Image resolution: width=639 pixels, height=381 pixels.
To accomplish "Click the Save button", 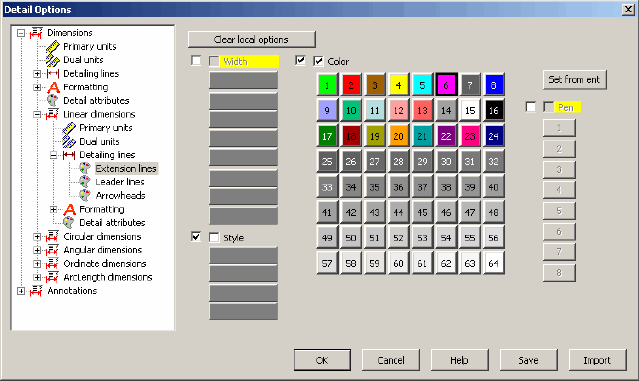I will click(528, 360).
